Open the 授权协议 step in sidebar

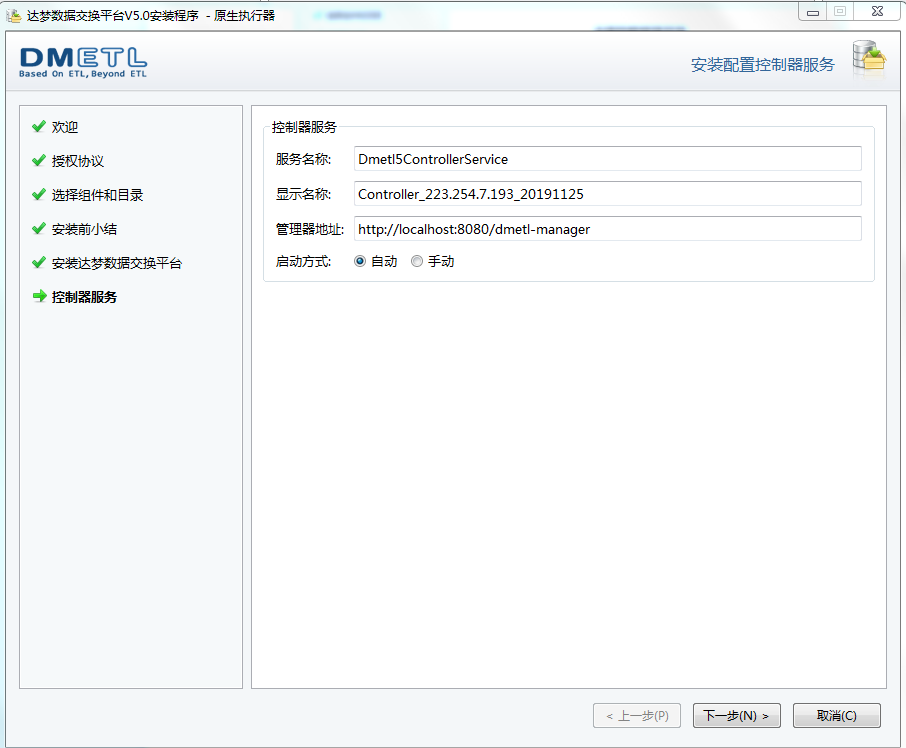78,161
